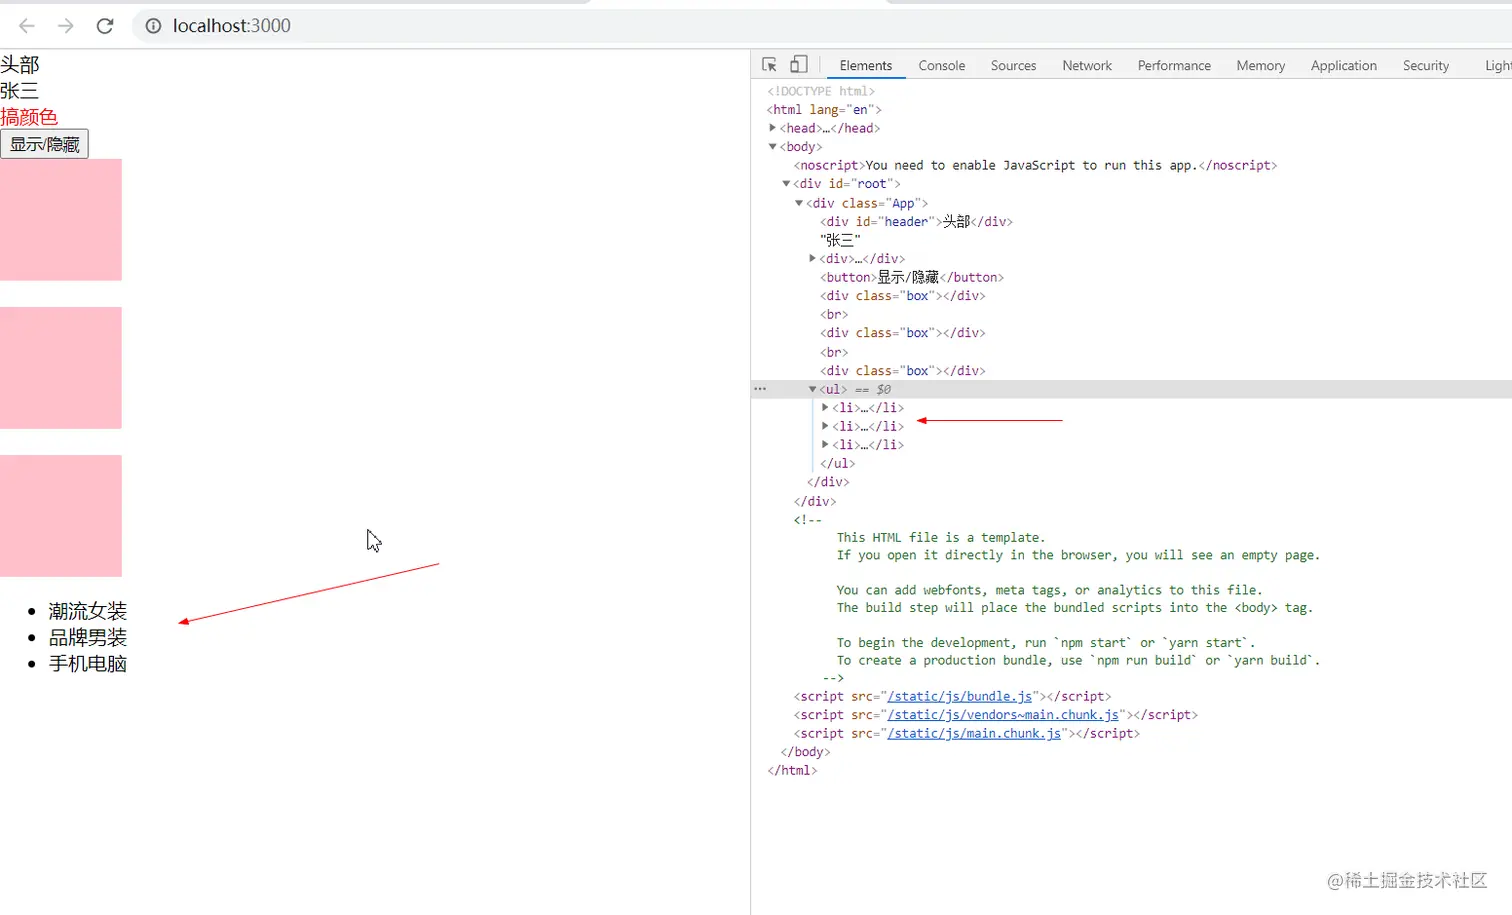Viewport: 1512px width, 915px height.
Task: Open the Performance tab
Action: 1174,65
